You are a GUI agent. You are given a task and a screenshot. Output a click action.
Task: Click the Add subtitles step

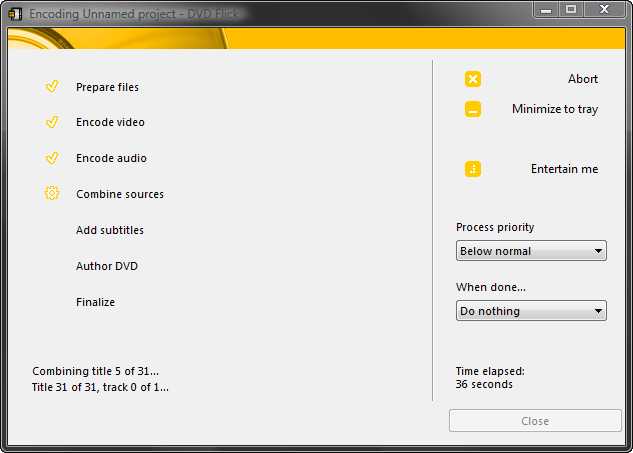coord(110,230)
